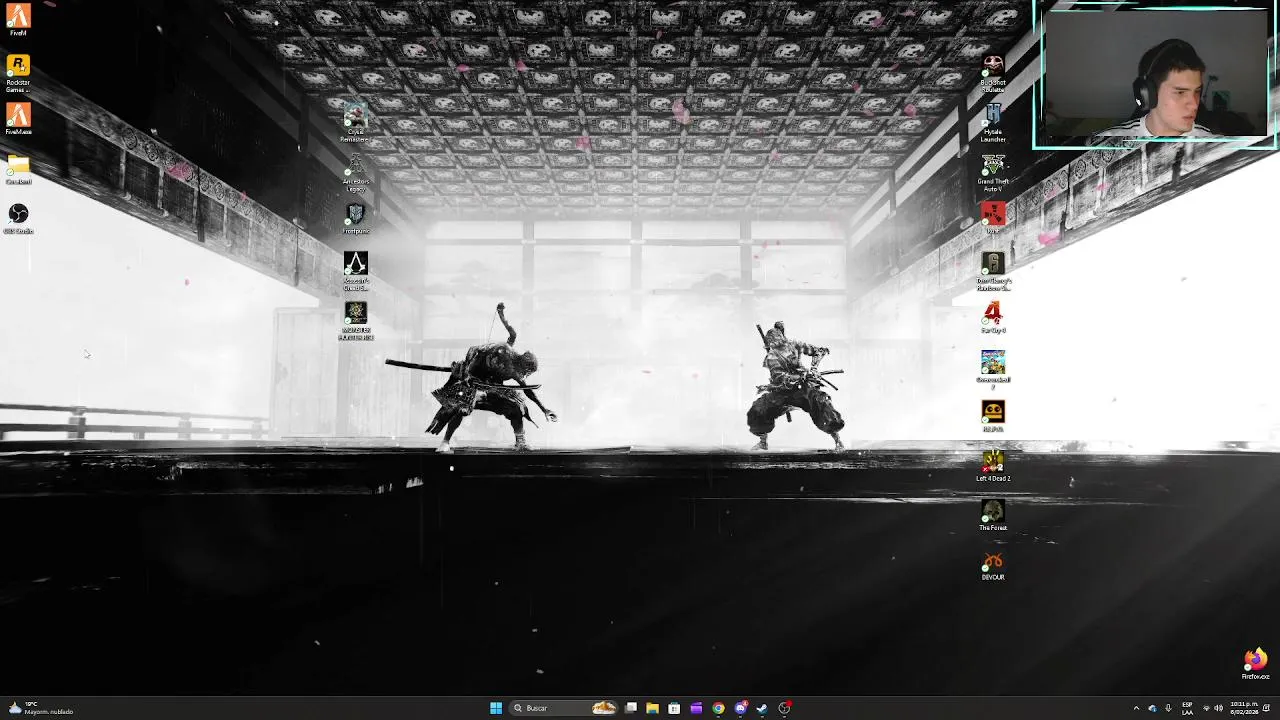Launch Rockstar Games Launcher shortcut
Screen dimensions: 1280x720
(18, 74)
